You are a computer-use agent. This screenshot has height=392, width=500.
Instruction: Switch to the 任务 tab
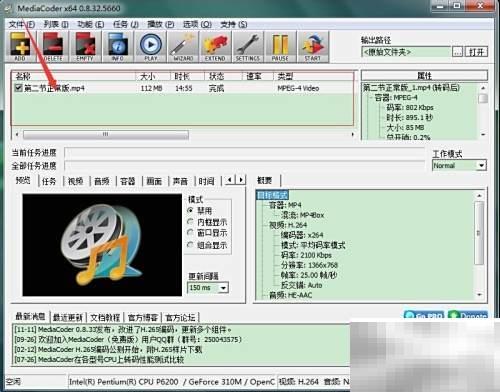49,181
